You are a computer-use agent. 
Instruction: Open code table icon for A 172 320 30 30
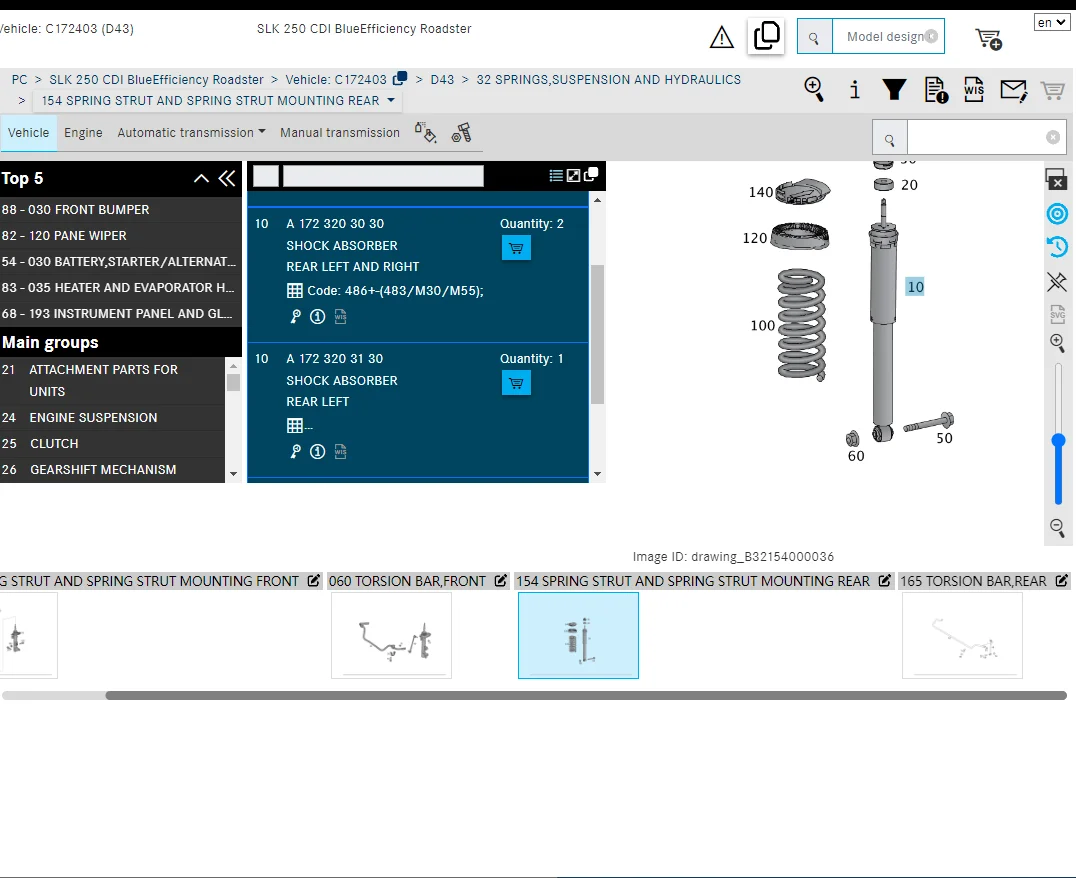pos(294,290)
